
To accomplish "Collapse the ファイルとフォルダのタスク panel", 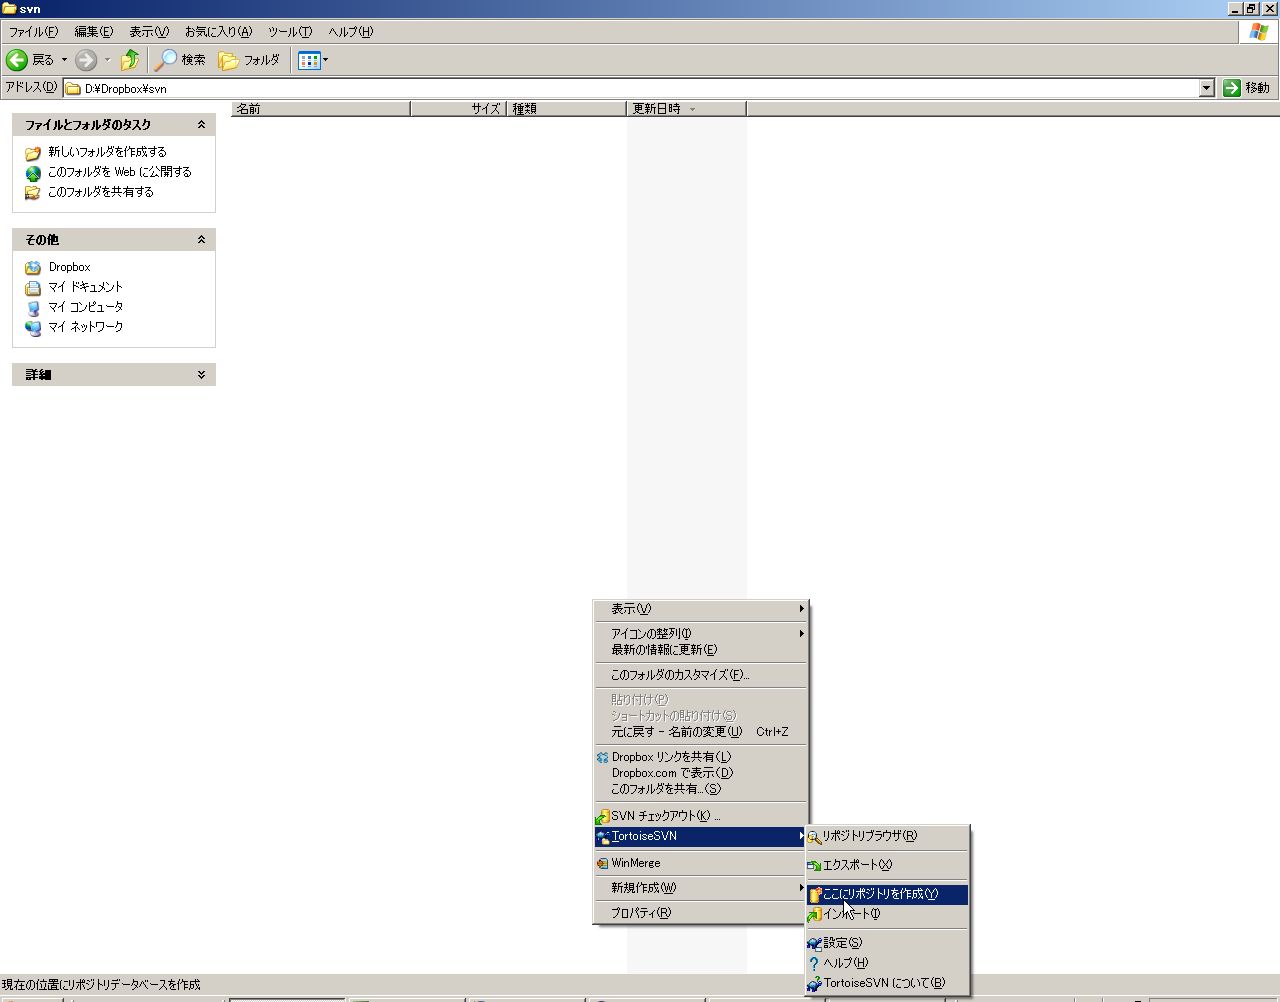I will click(x=201, y=125).
